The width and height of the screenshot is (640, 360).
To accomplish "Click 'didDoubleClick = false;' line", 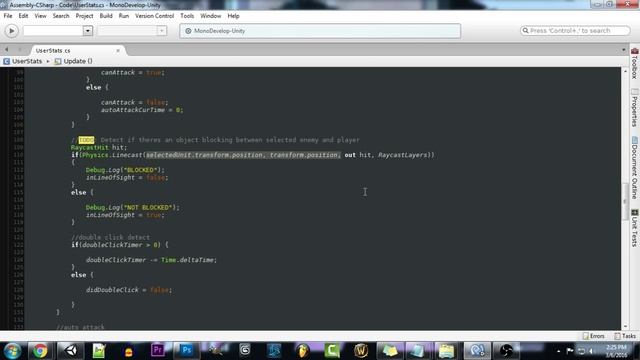I will pyautogui.click(x=129, y=290).
